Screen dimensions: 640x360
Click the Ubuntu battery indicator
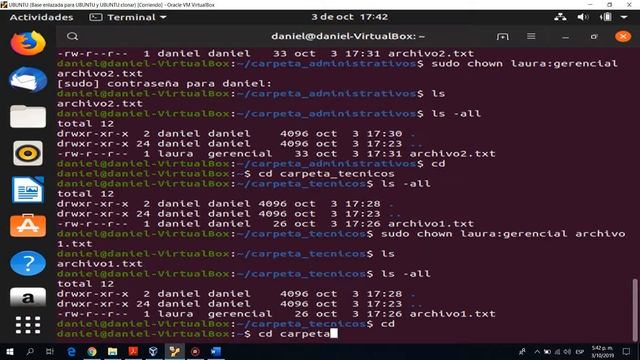click(x=606, y=17)
